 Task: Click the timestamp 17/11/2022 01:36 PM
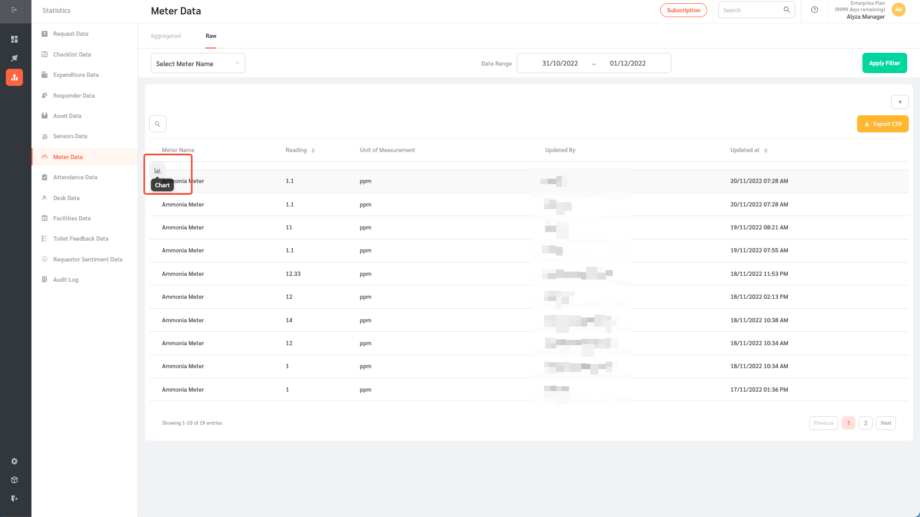coord(759,390)
